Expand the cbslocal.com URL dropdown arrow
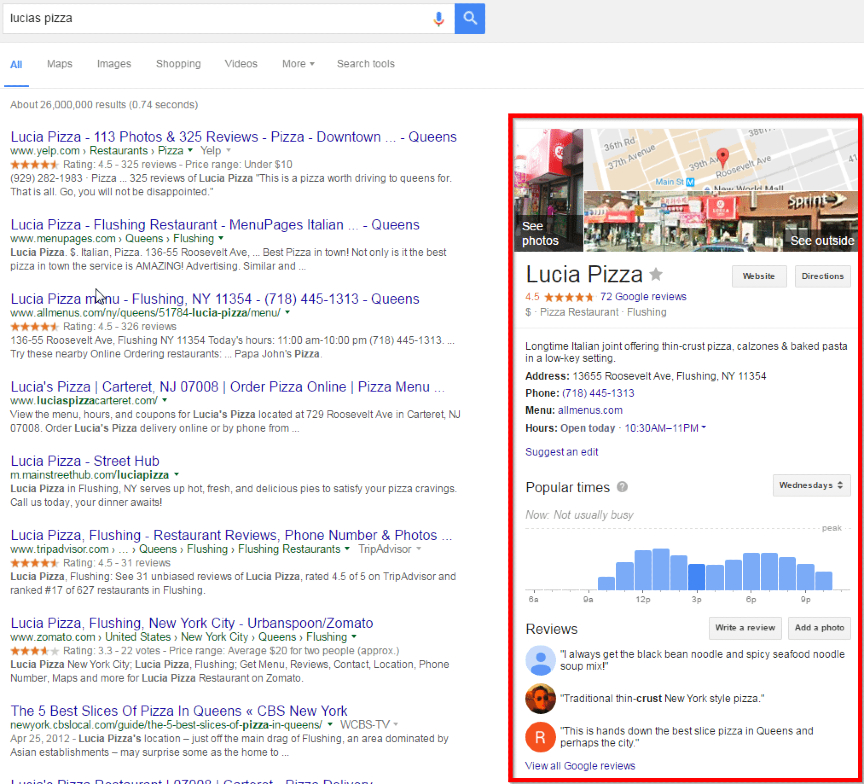Image resolution: width=864 pixels, height=784 pixels. coord(330,724)
